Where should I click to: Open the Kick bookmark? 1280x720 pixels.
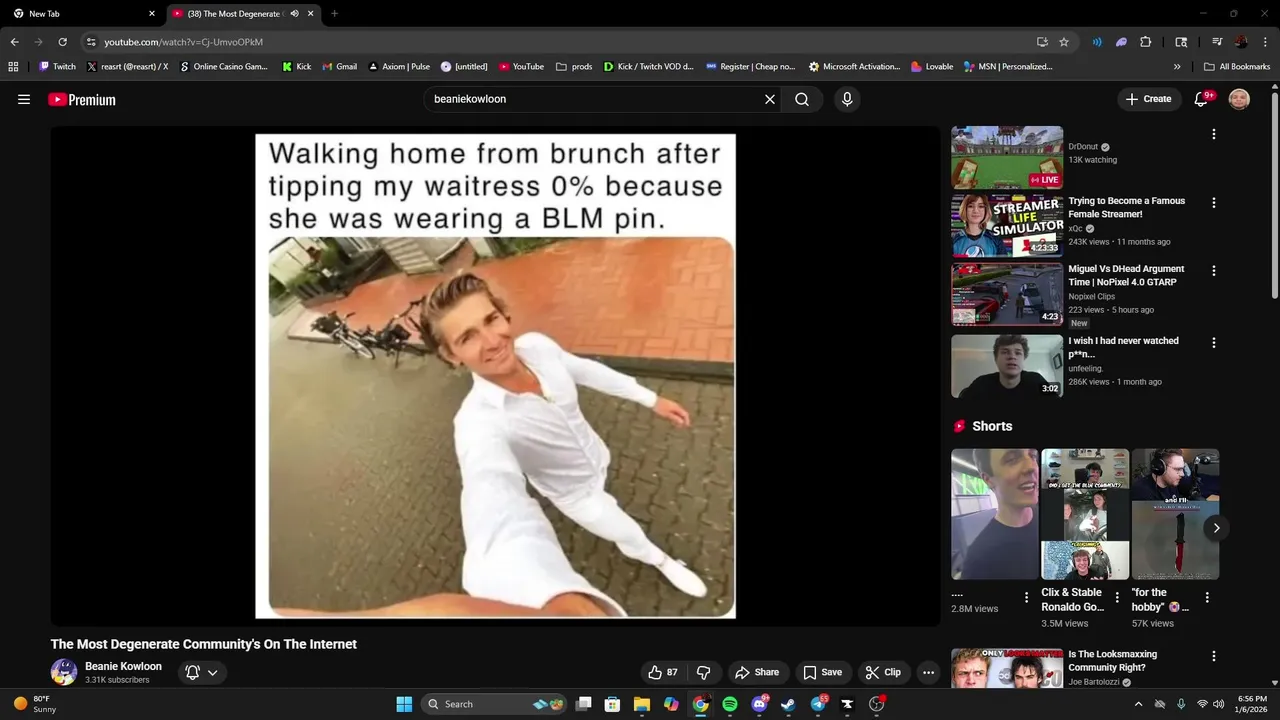tap(297, 67)
